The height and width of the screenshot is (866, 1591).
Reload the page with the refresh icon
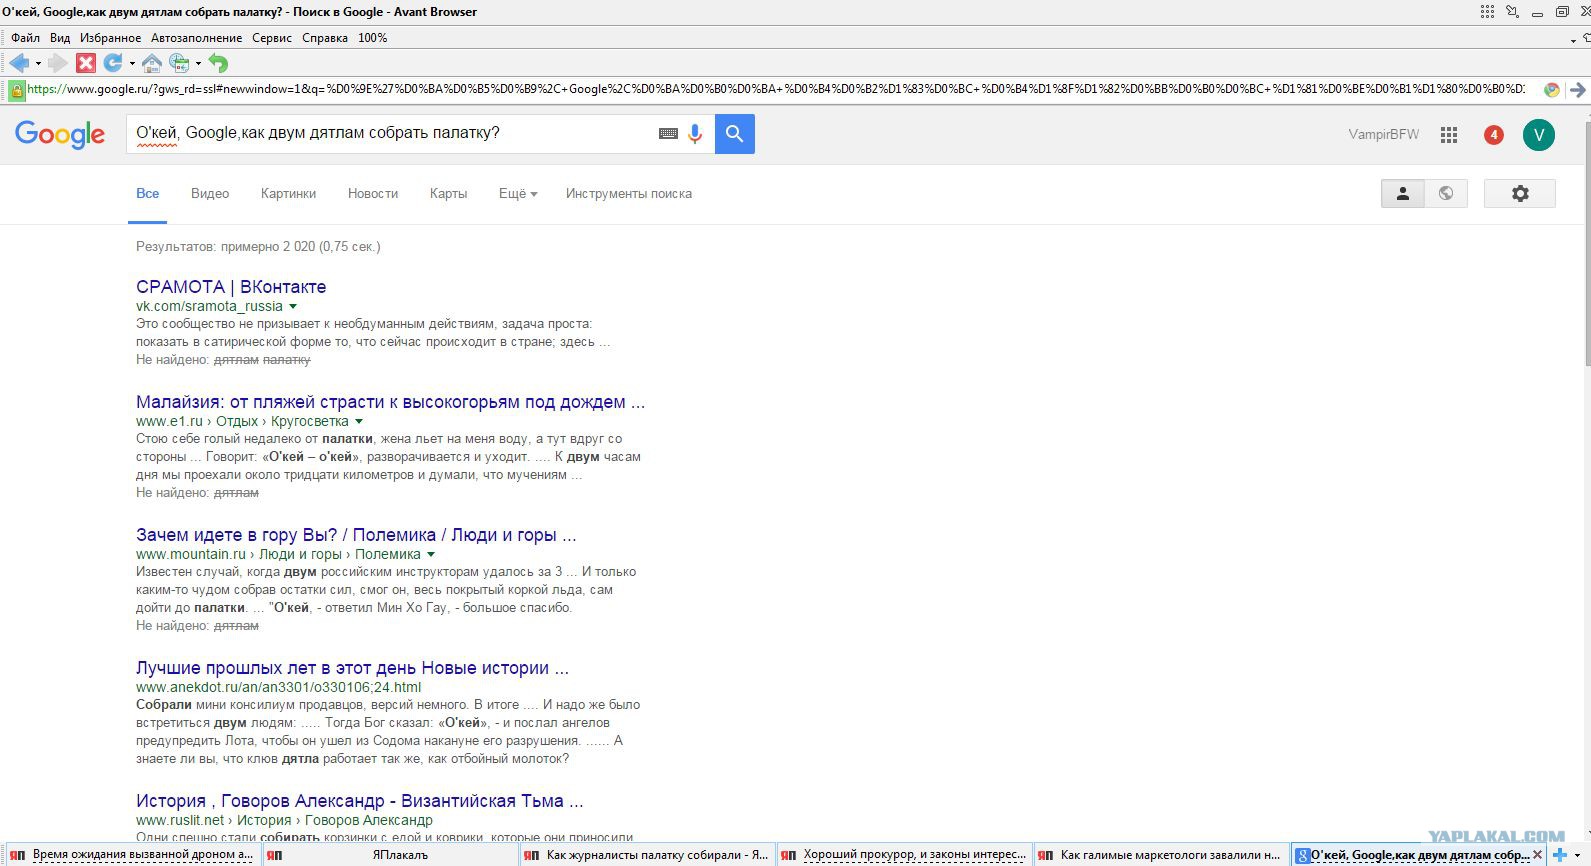(113, 63)
